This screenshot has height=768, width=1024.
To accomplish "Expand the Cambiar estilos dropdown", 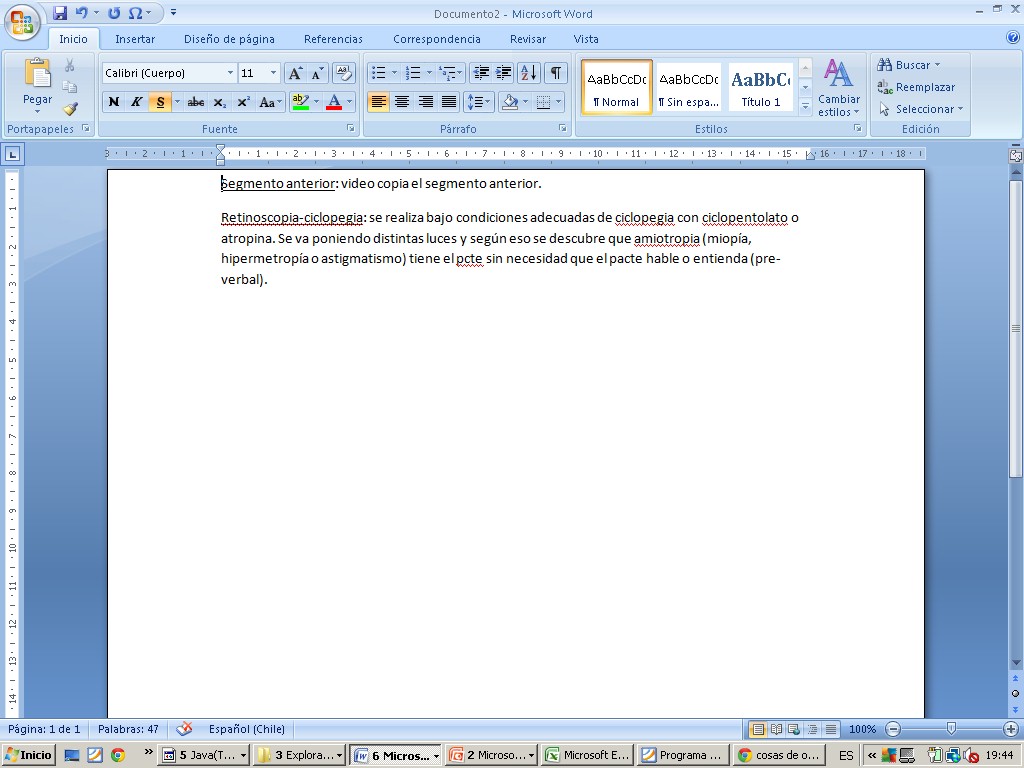I will point(839,88).
